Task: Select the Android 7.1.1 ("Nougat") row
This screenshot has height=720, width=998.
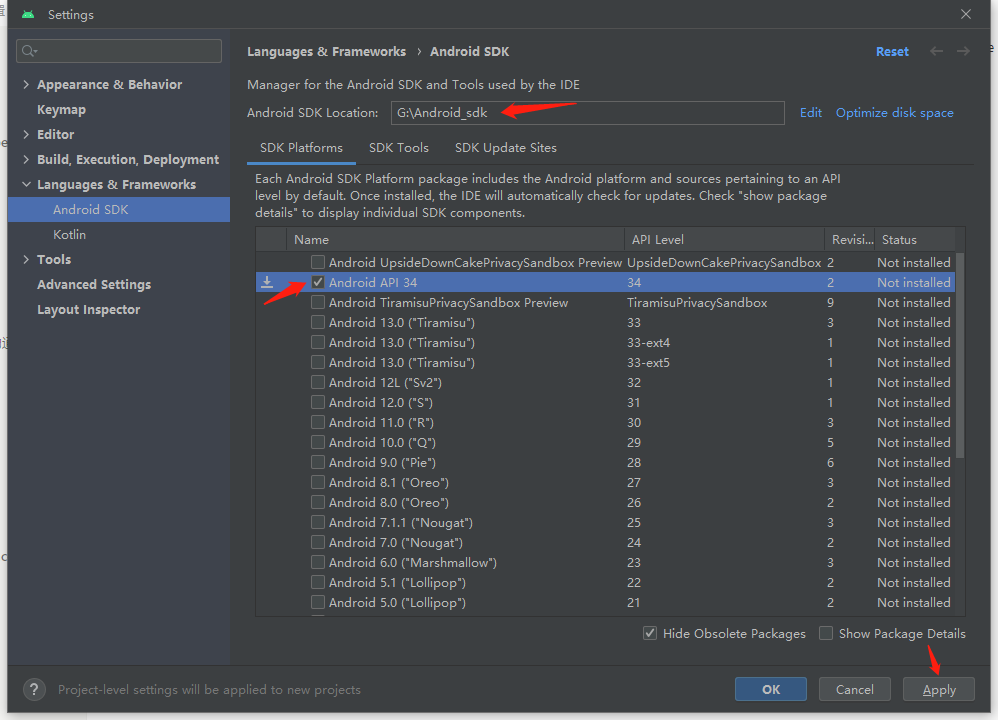Action: click(x=605, y=522)
